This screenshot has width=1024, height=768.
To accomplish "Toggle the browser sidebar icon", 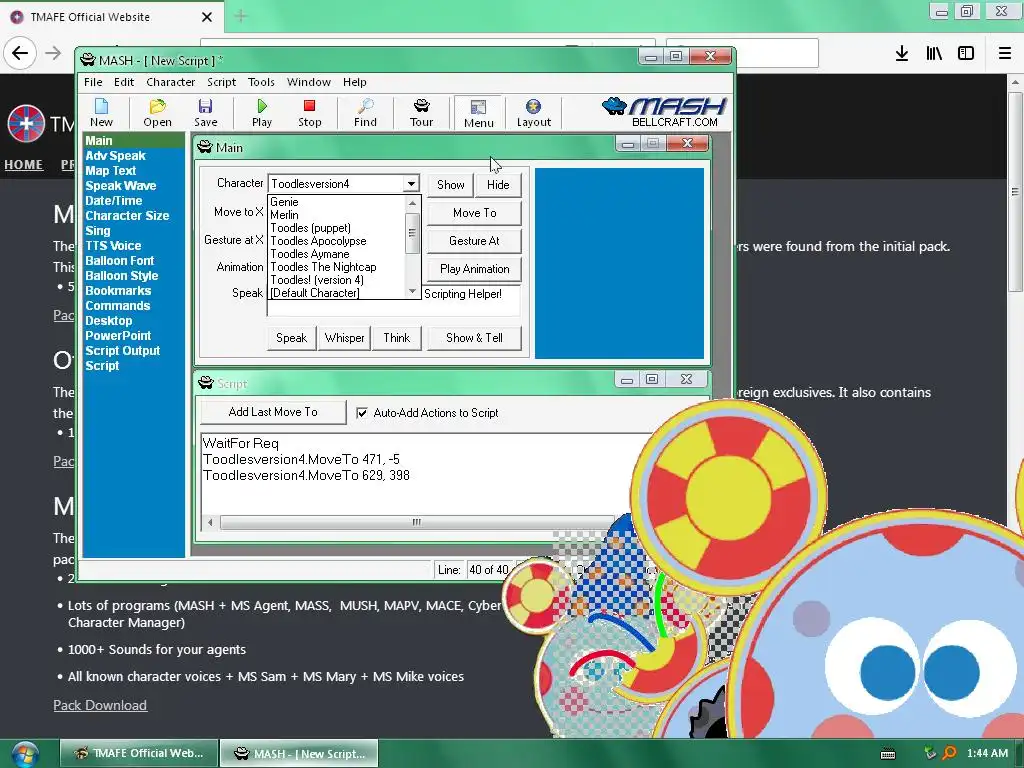I will (966, 54).
